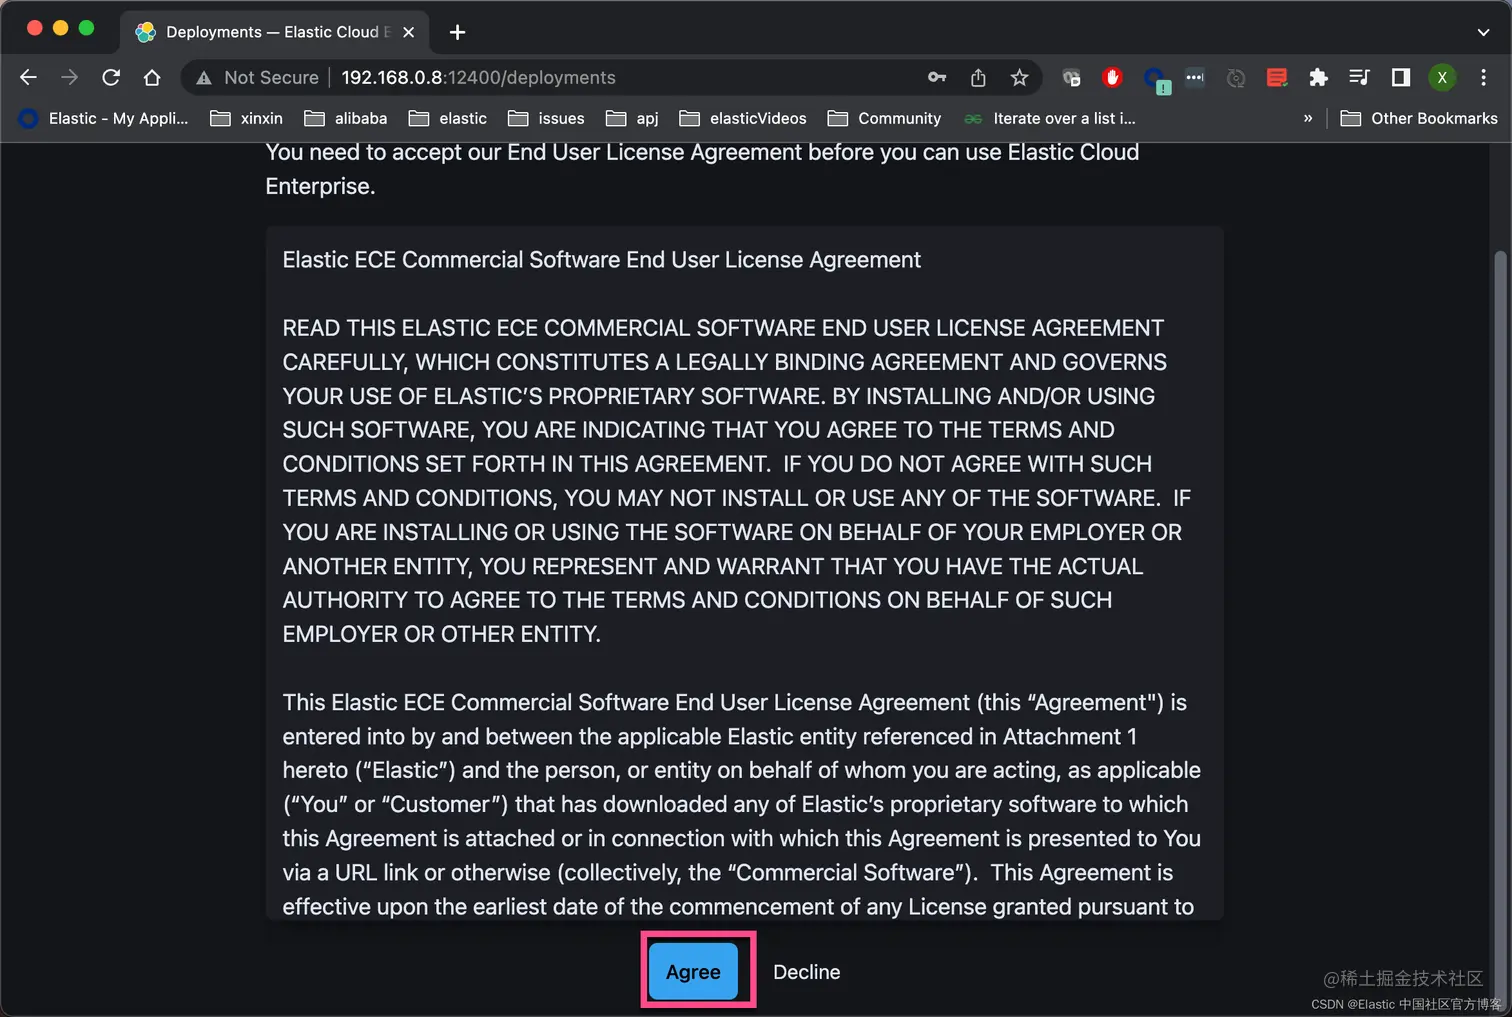Open a new tab with plus button
This screenshot has height=1017, width=1512.
(457, 32)
